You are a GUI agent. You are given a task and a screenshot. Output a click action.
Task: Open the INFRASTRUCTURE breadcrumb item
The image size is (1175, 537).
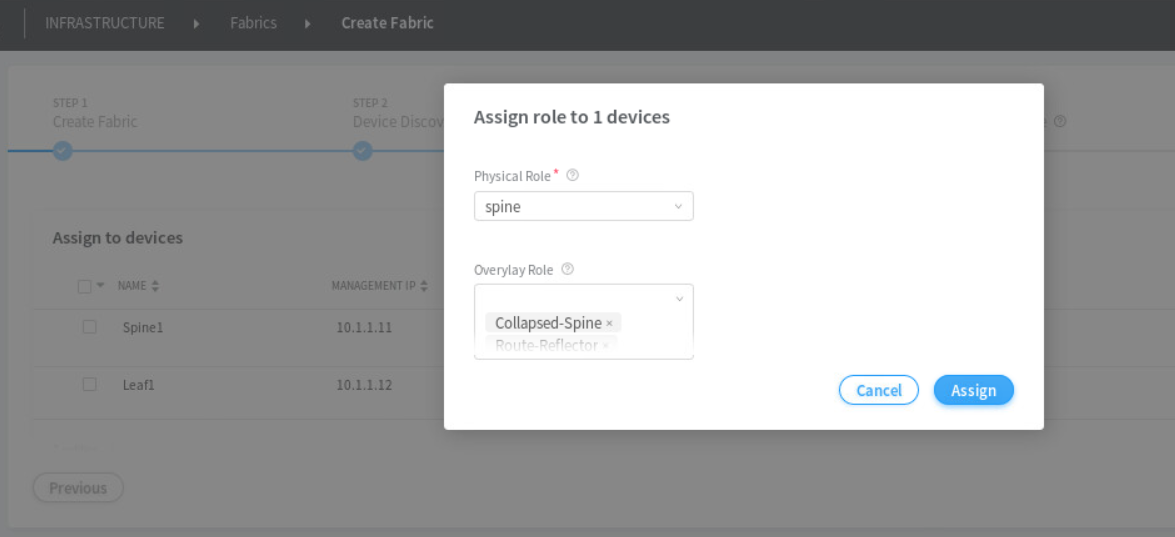point(105,23)
